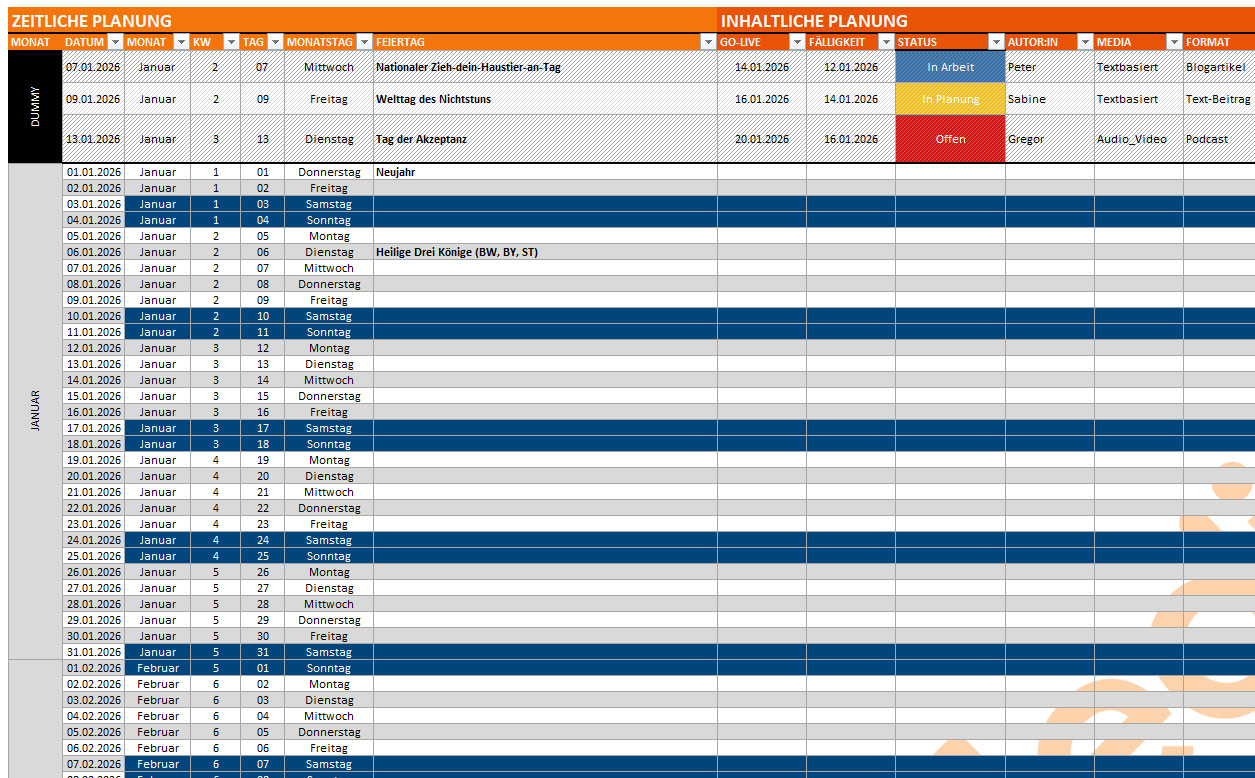The image size is (1255, 778).
Task: Select the empty FEIERTAG cell in the 15.01.2026 row
Action: [545, 396]
